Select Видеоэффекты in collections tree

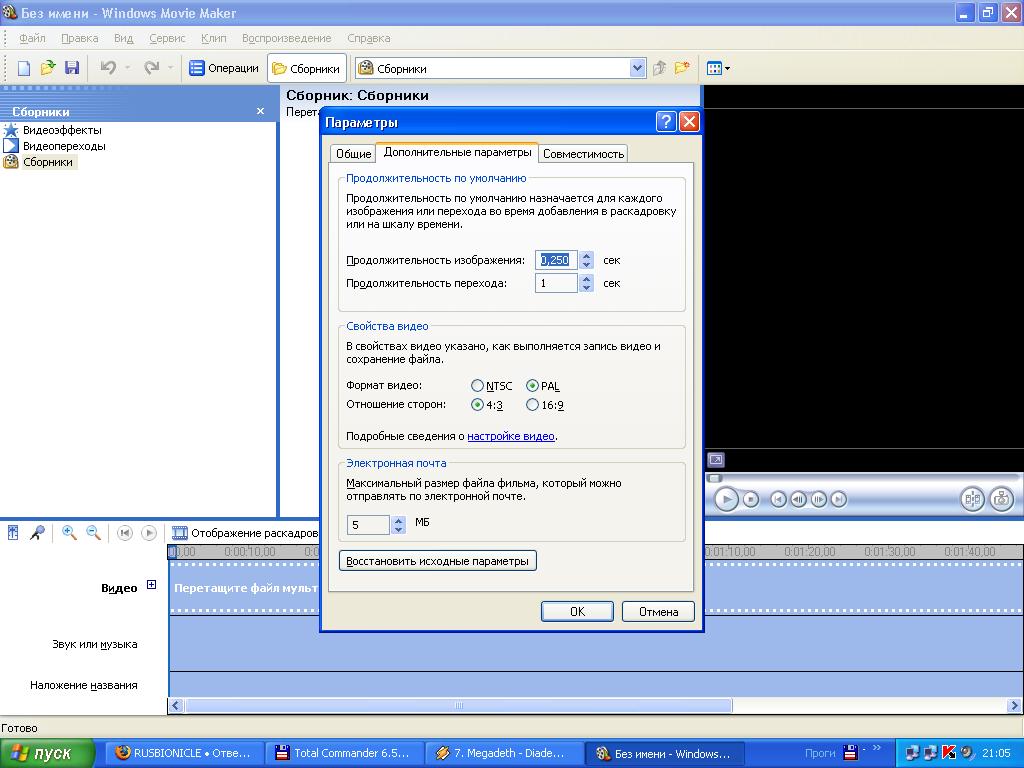[62, 130]
